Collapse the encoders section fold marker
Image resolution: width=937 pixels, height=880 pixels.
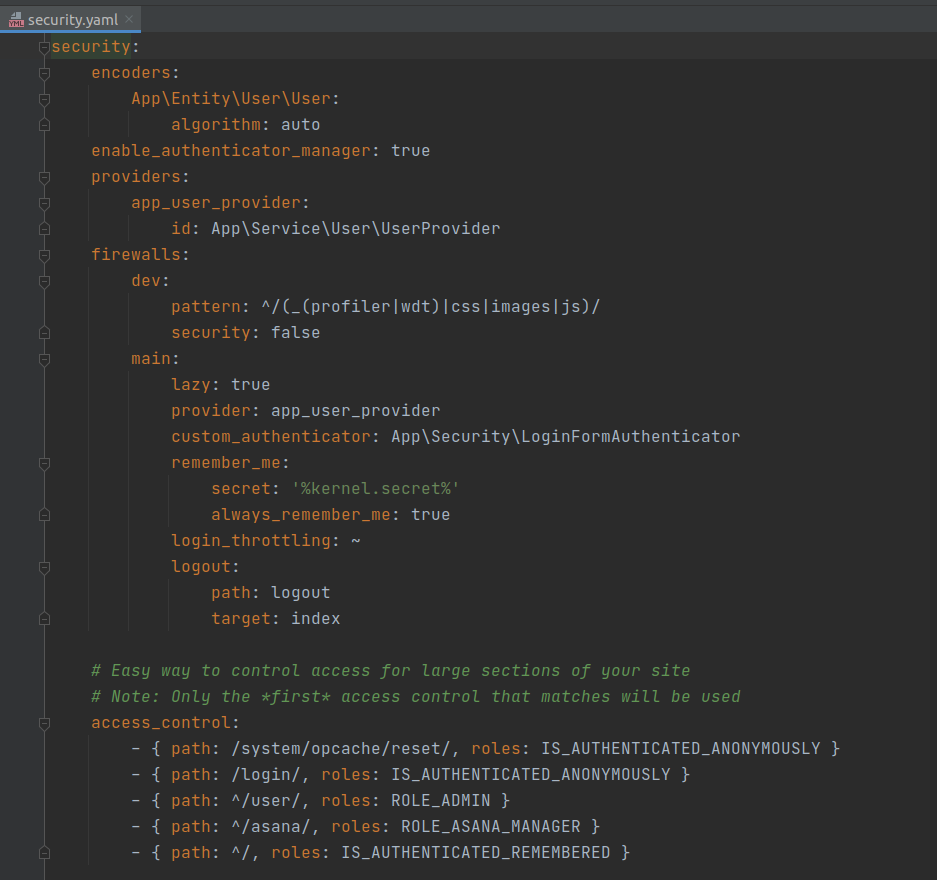click(44, 73)
